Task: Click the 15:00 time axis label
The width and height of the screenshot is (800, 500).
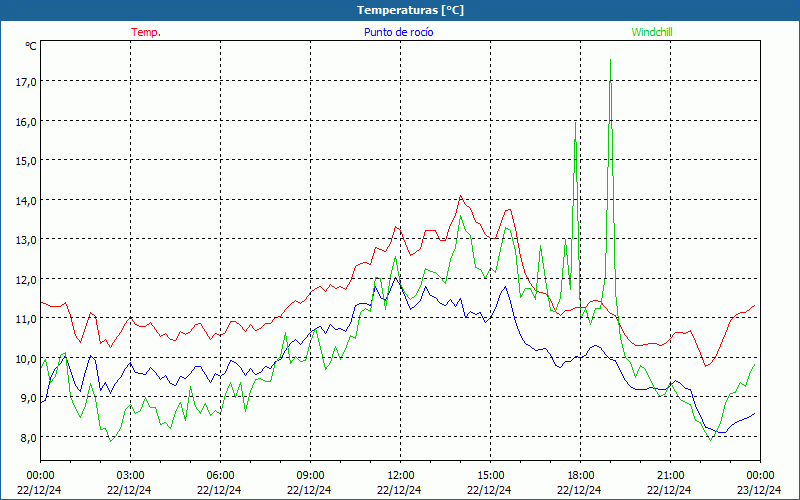Action: [490, 475]
